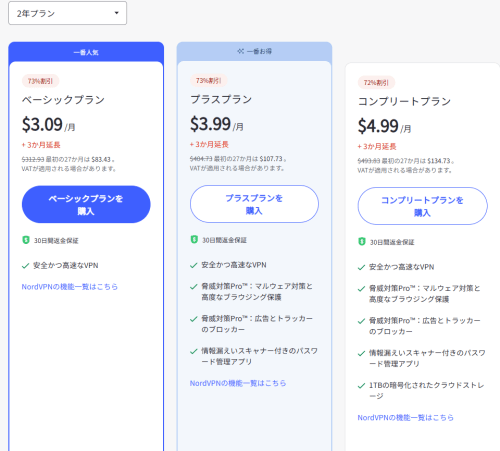
Task: Click the money-back shield icon in プラスプラン
Action: 194,239
